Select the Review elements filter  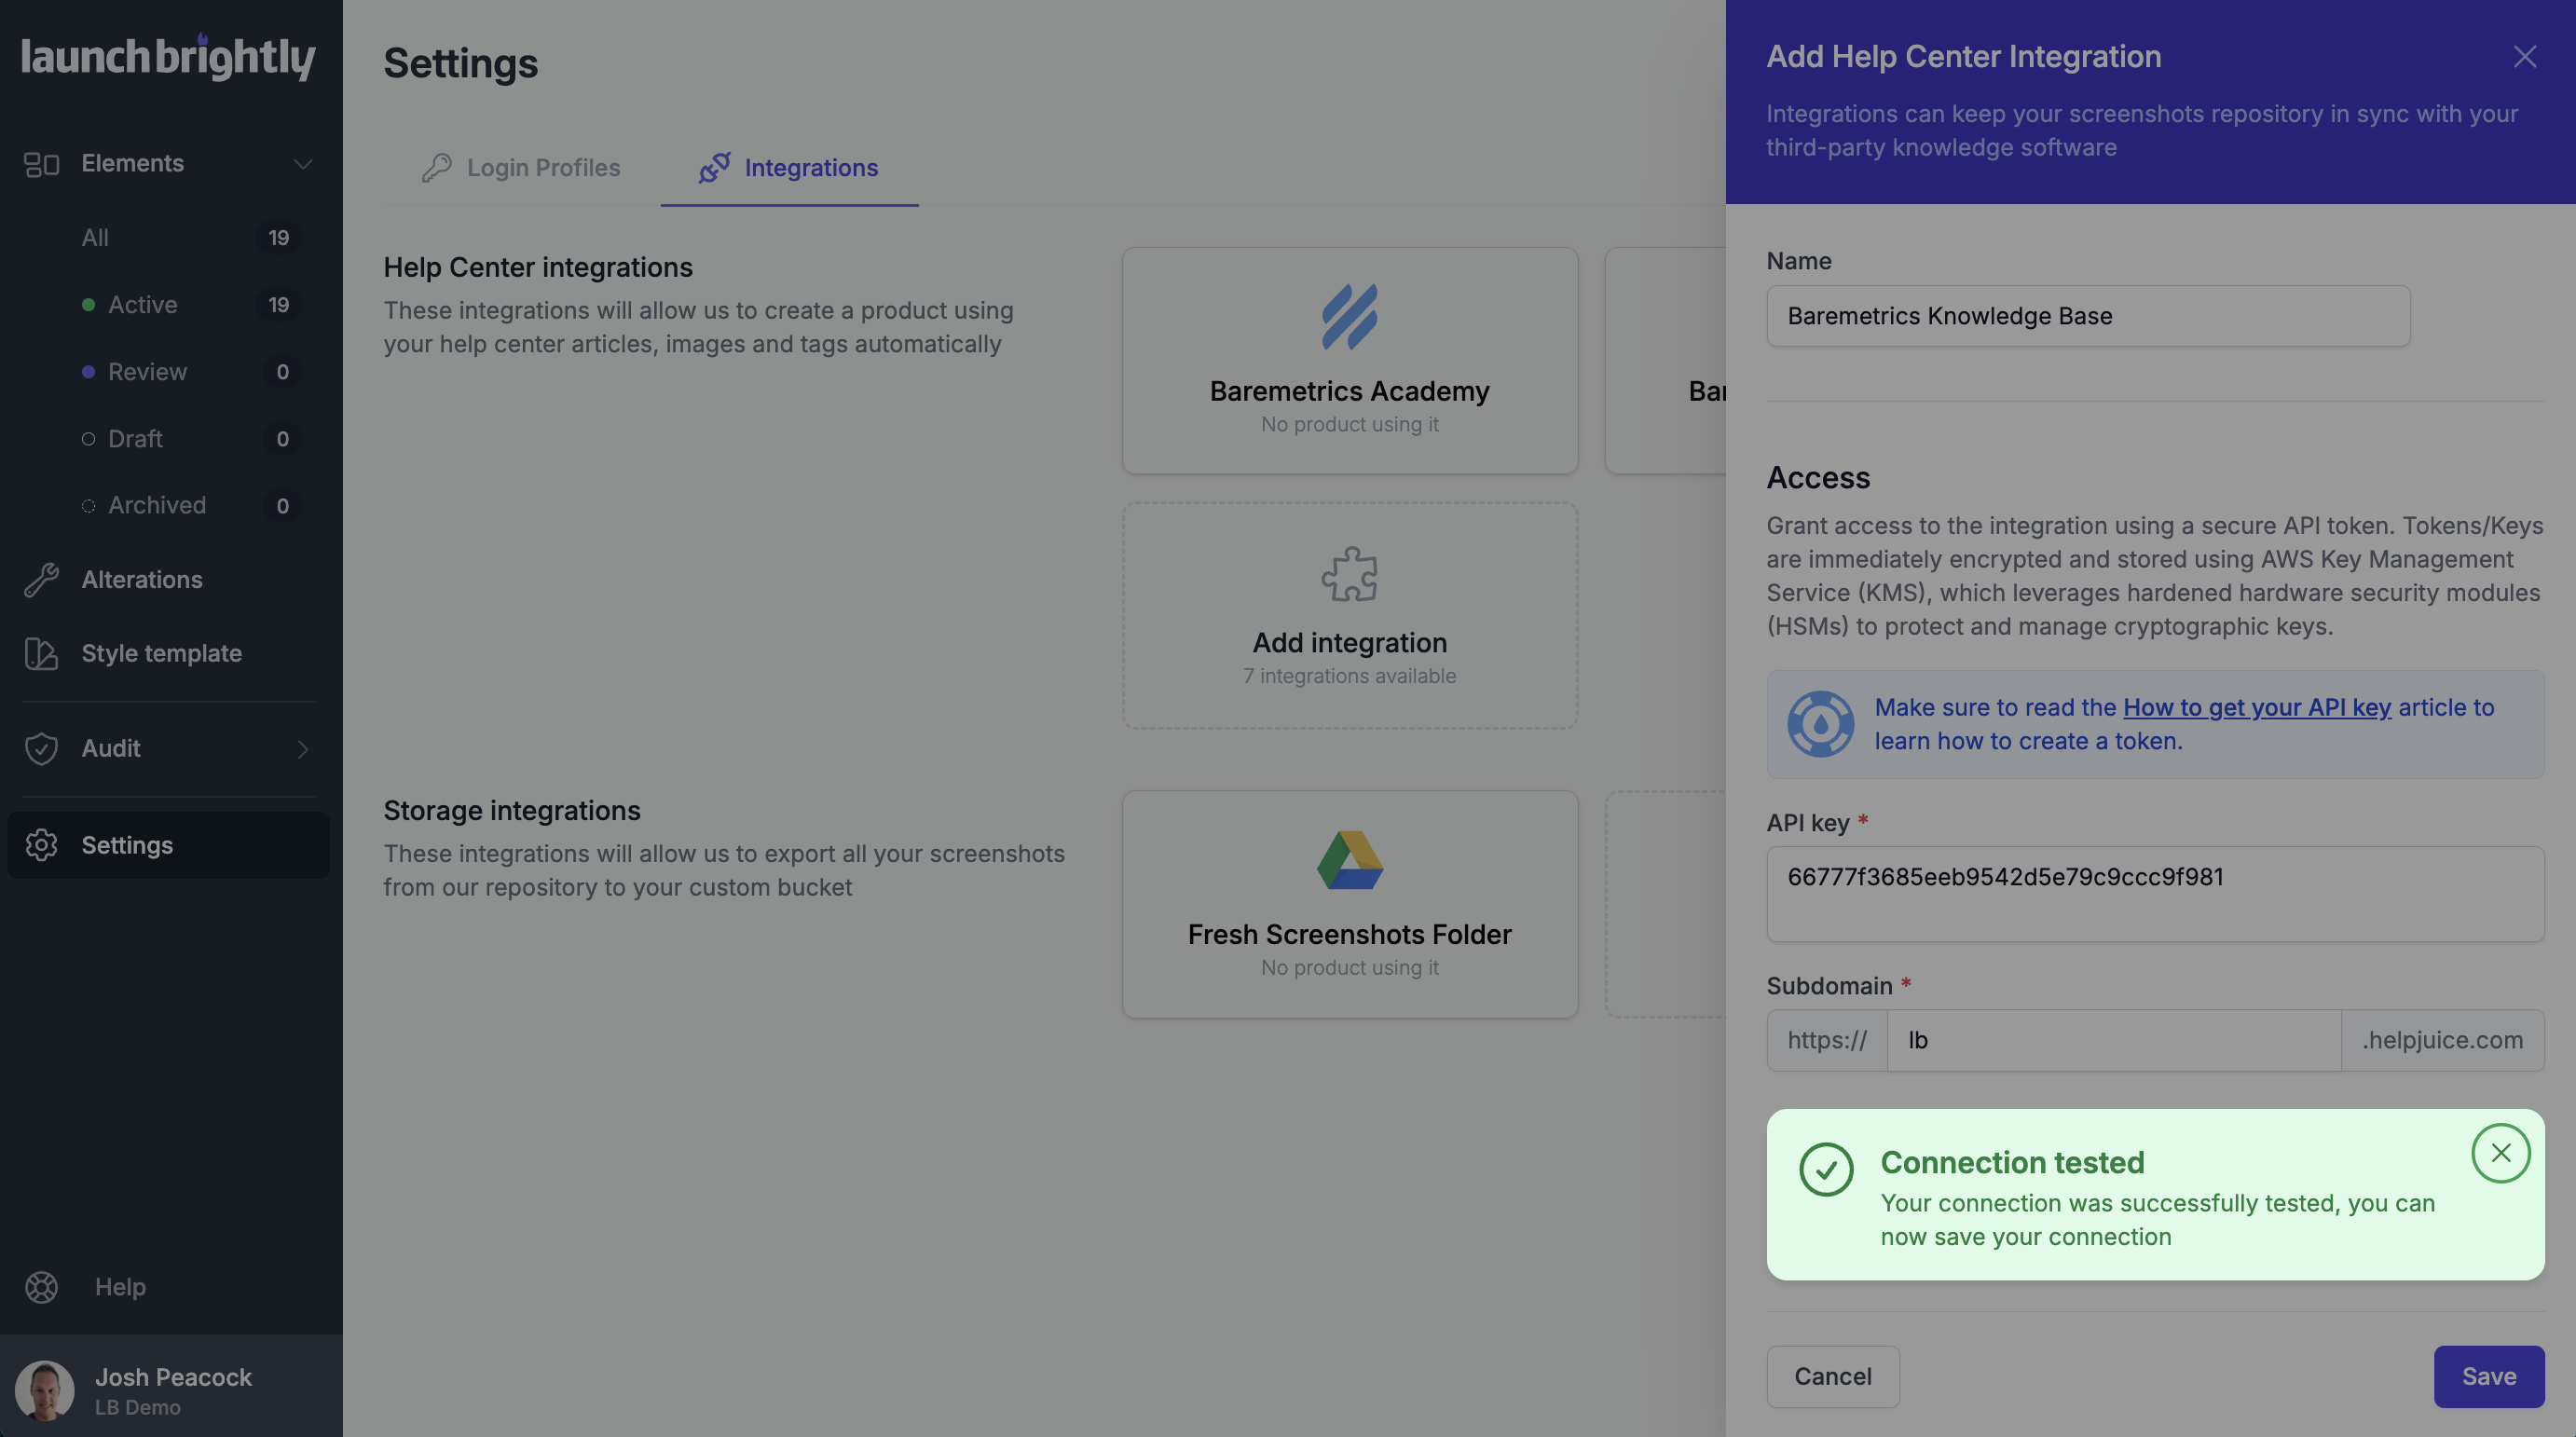[147, 371]
